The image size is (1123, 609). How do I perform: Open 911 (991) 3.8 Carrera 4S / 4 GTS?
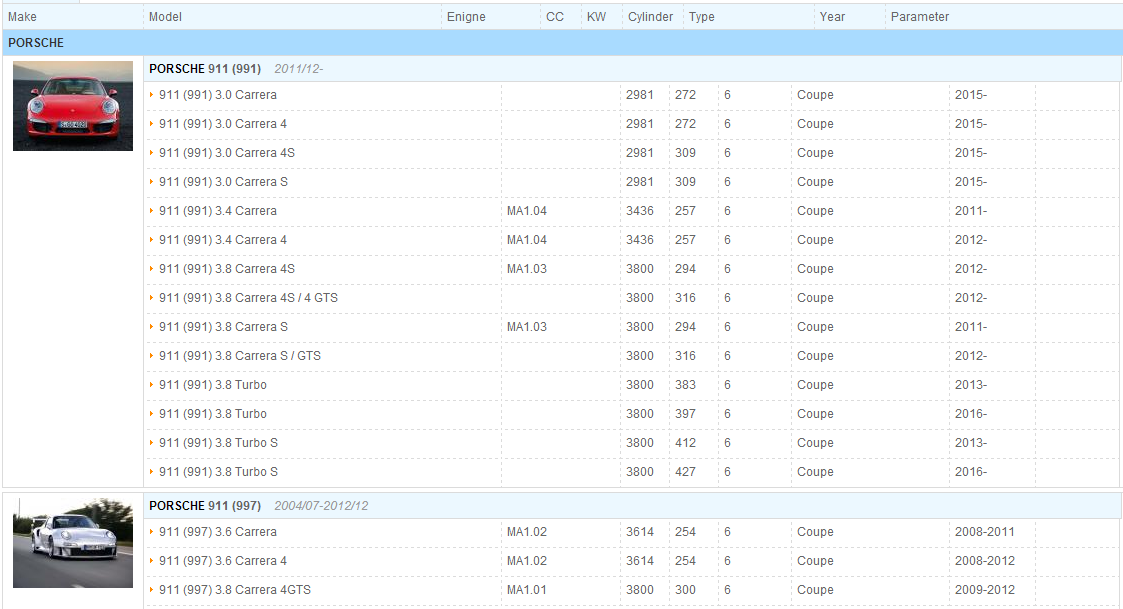pyautogui.click(x=249, y=298)
